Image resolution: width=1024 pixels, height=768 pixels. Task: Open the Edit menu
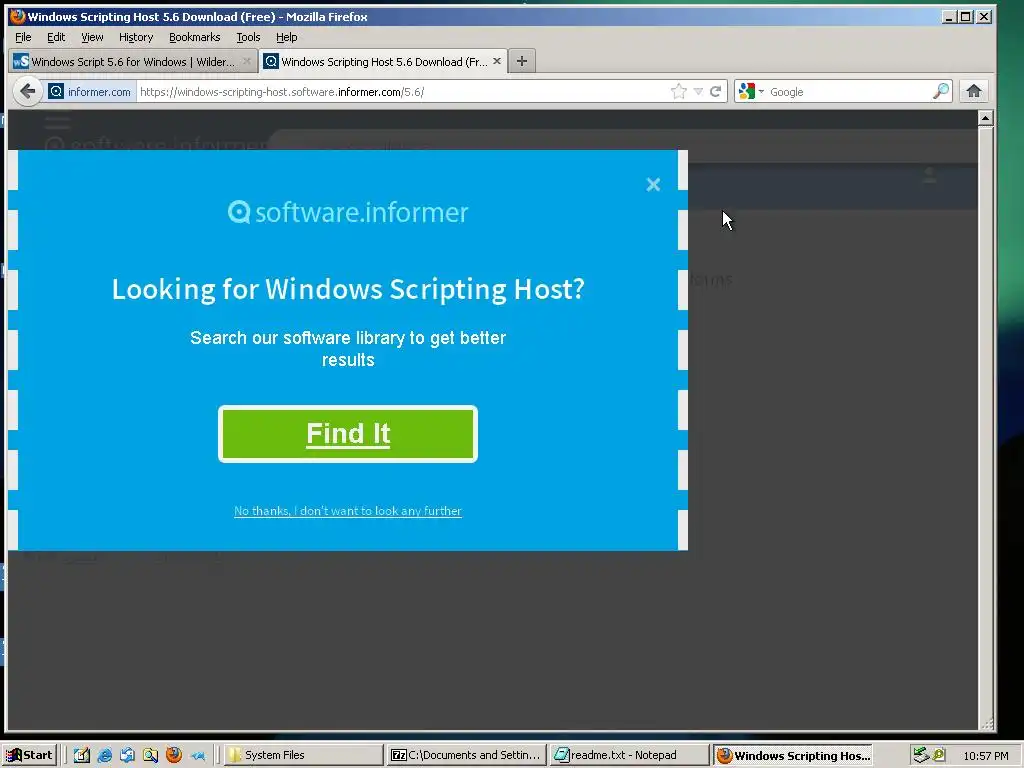tap(56, 37)
